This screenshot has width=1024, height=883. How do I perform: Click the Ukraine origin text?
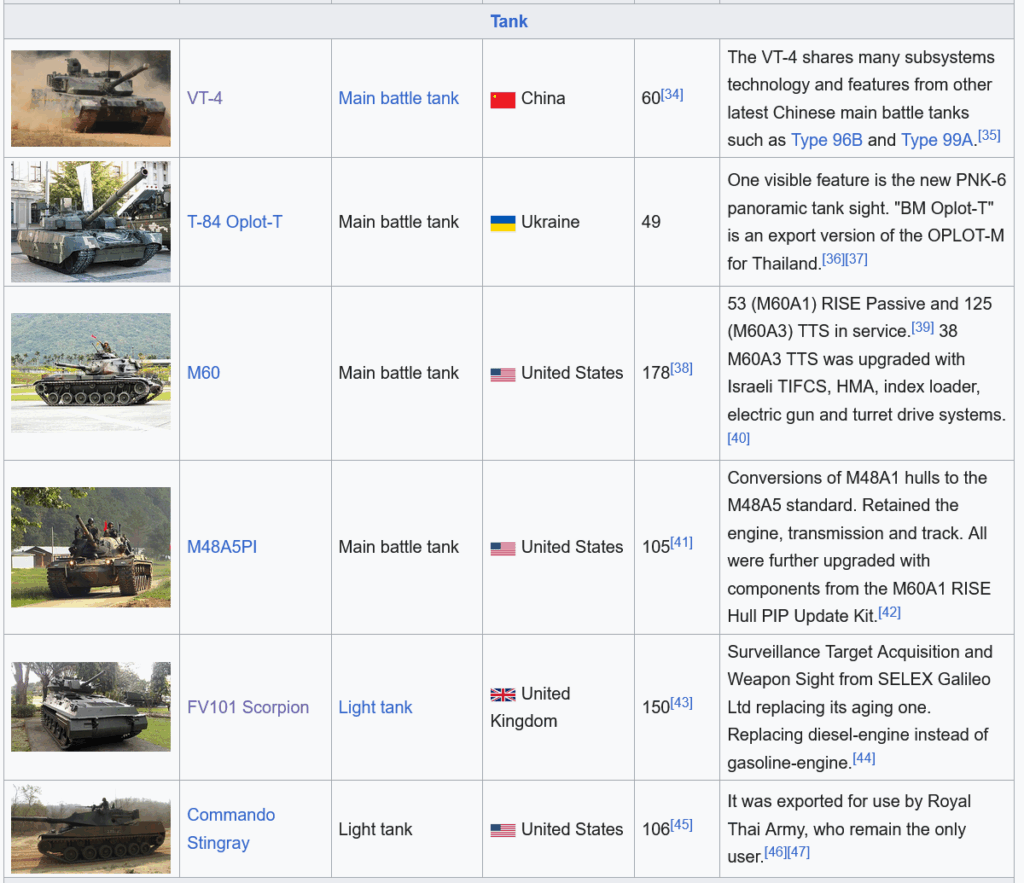[x=551, y=222]
